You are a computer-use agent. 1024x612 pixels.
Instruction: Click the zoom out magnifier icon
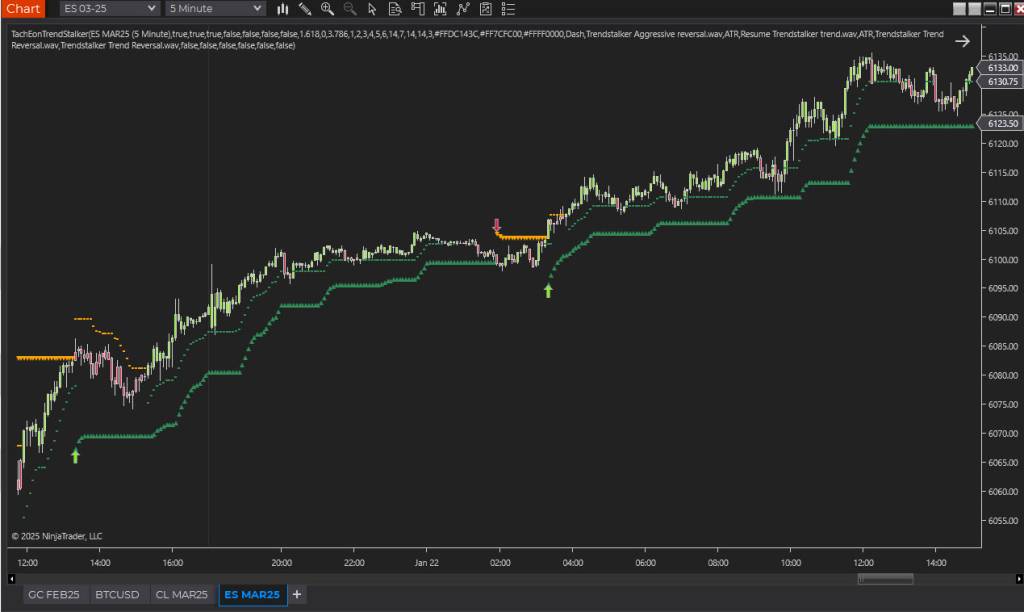click(x=349, y=9)
